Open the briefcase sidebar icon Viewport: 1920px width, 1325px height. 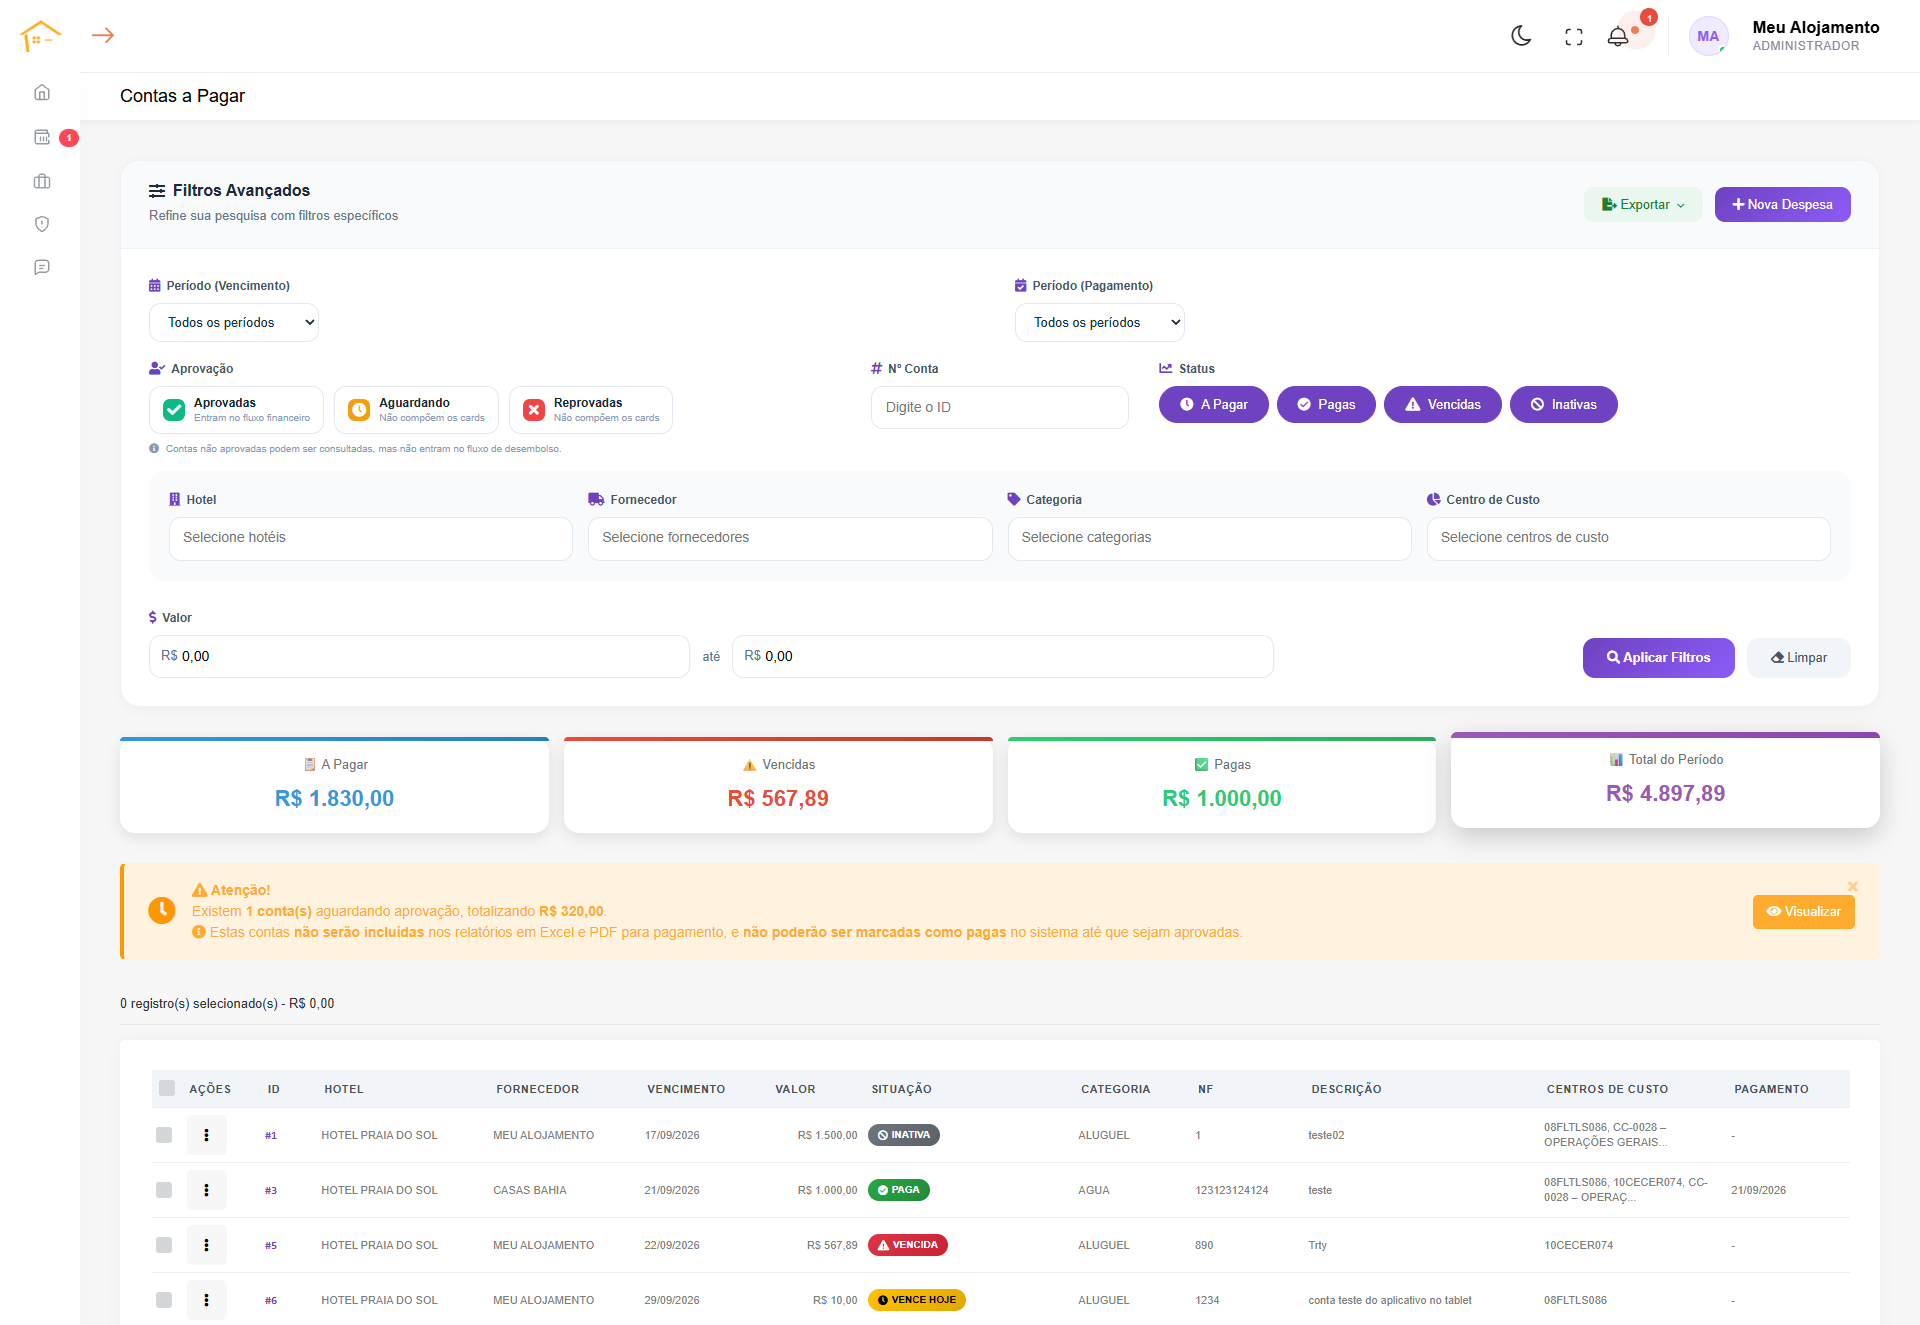pos(42,181)
